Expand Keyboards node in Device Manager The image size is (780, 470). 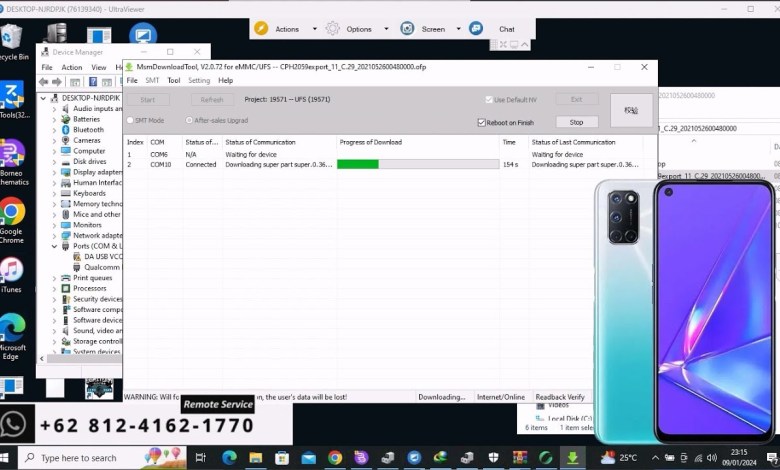coord(54,193)
